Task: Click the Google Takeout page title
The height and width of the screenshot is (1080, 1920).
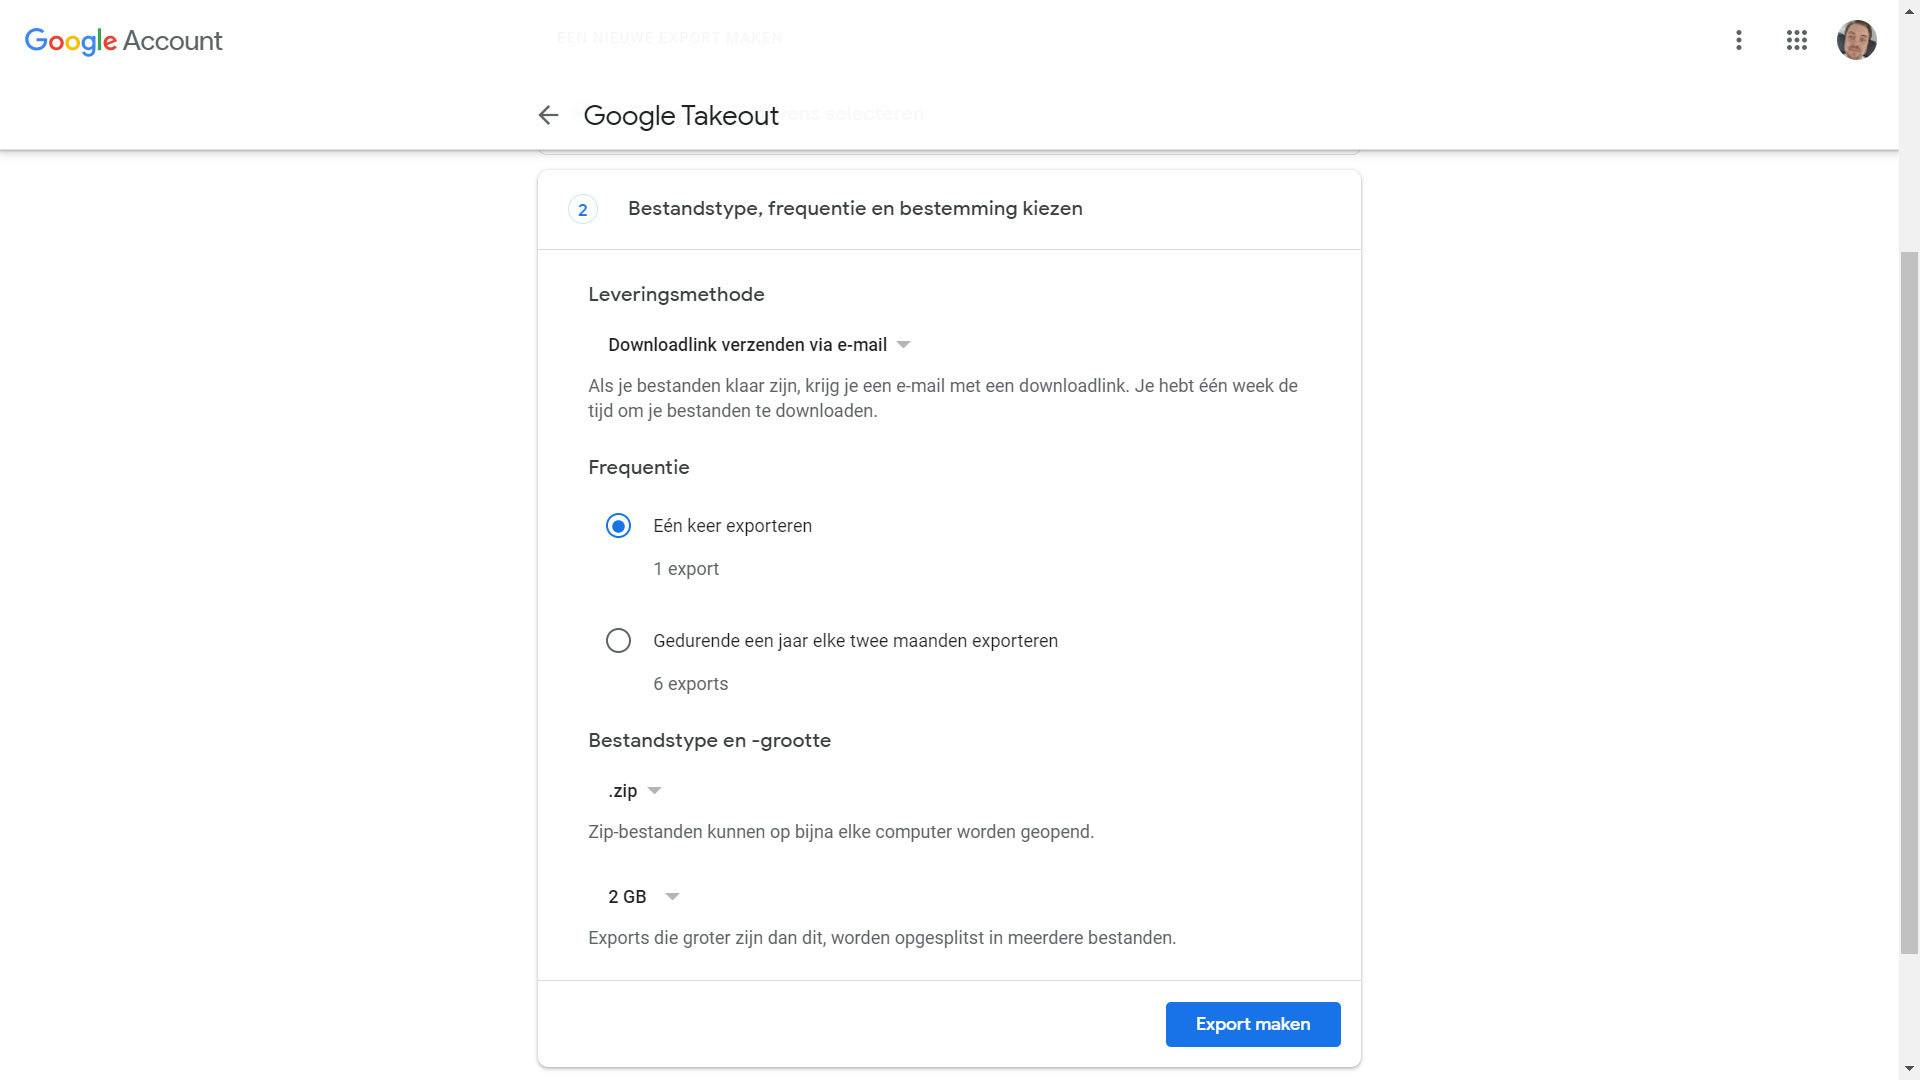Action: click(680, 116)
